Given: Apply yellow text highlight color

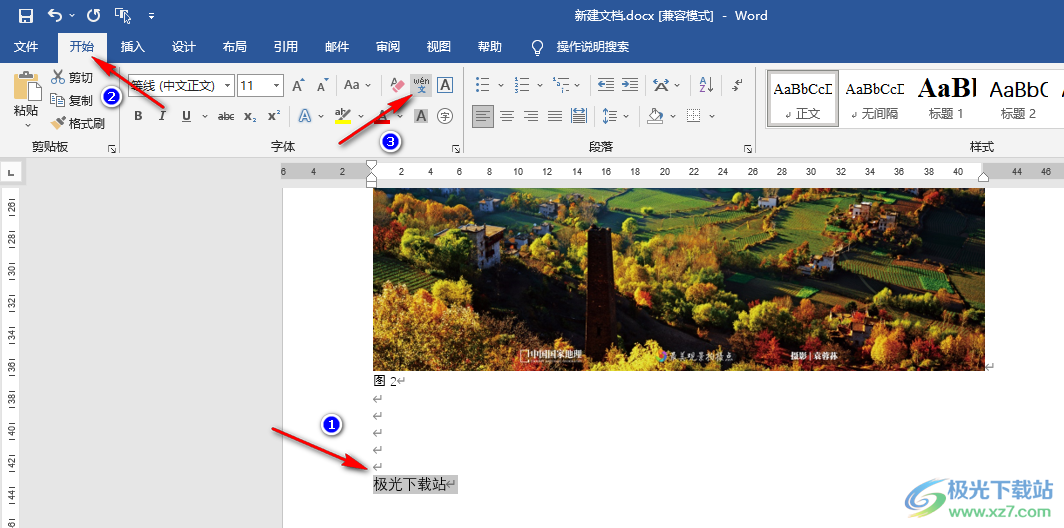Looking at the screenshot, I should click(343, 116).
